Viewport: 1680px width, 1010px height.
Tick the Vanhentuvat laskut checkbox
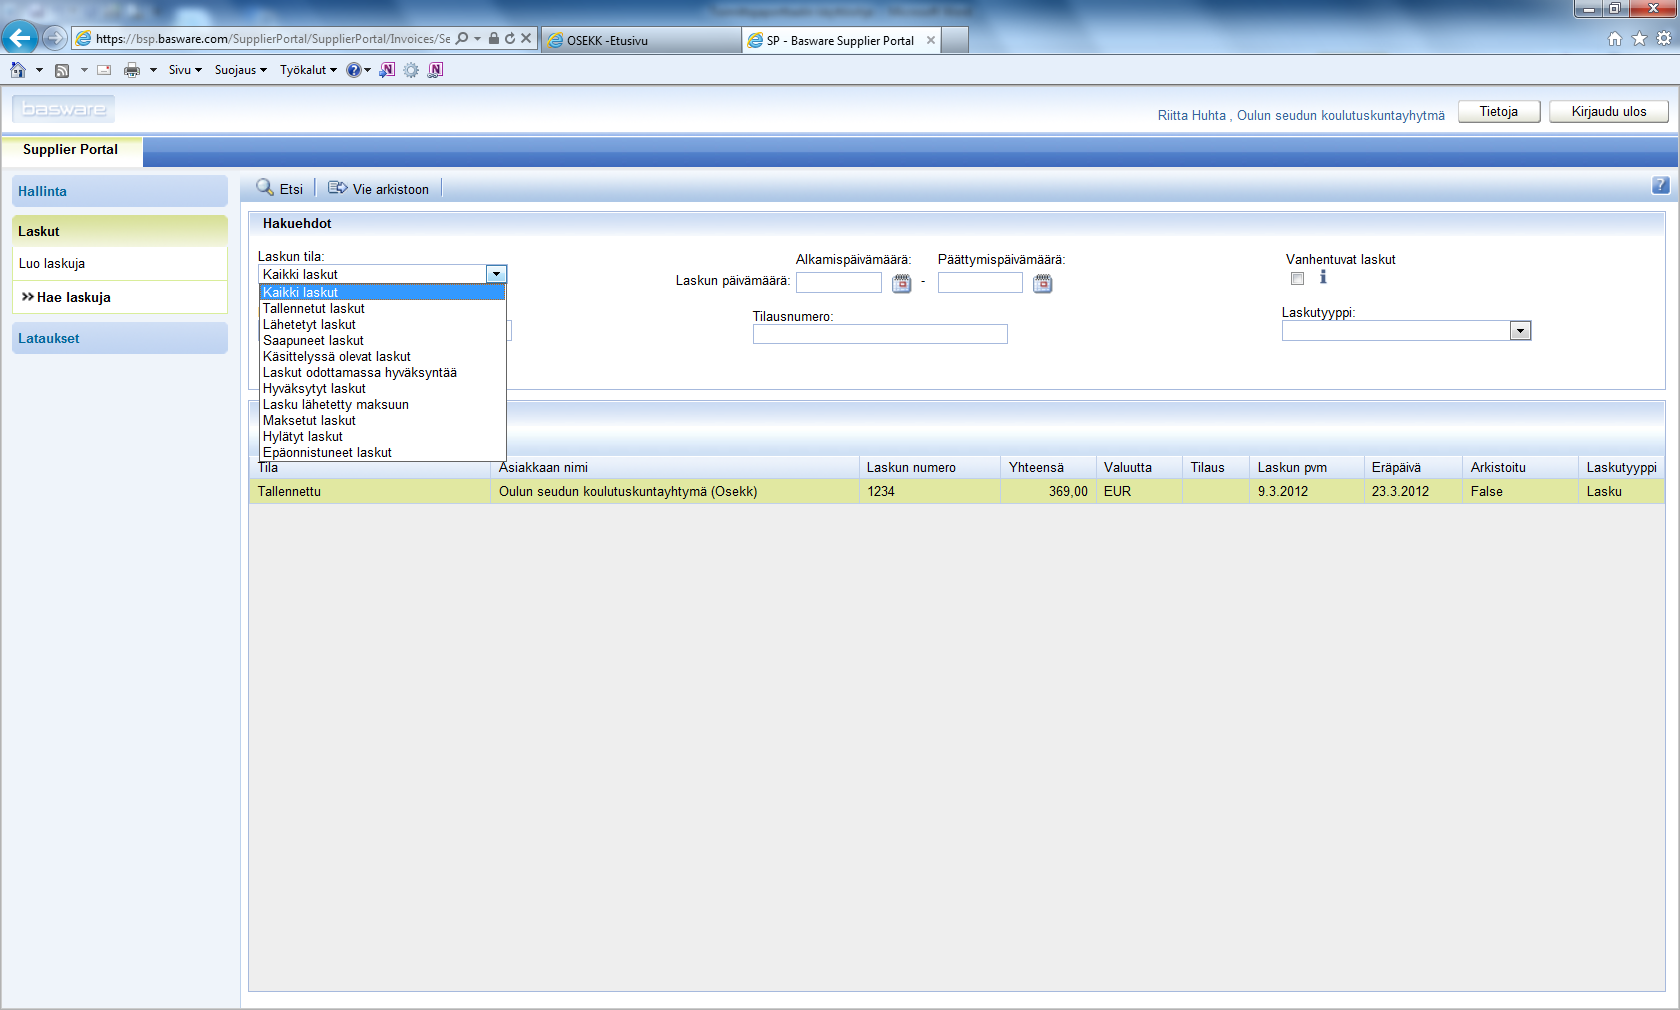[1297, 279]
